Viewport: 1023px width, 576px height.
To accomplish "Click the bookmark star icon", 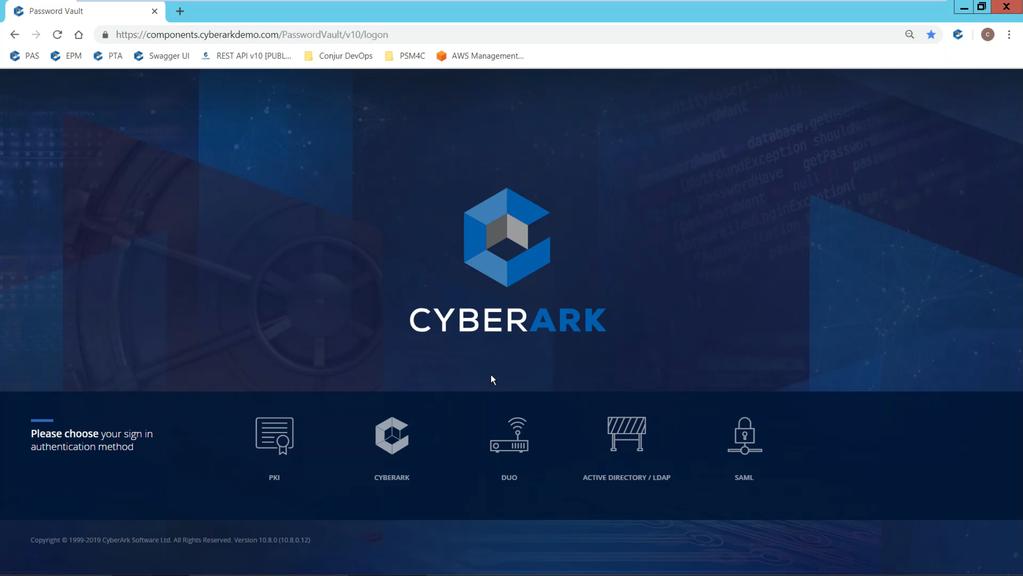I will coord(931,35).
